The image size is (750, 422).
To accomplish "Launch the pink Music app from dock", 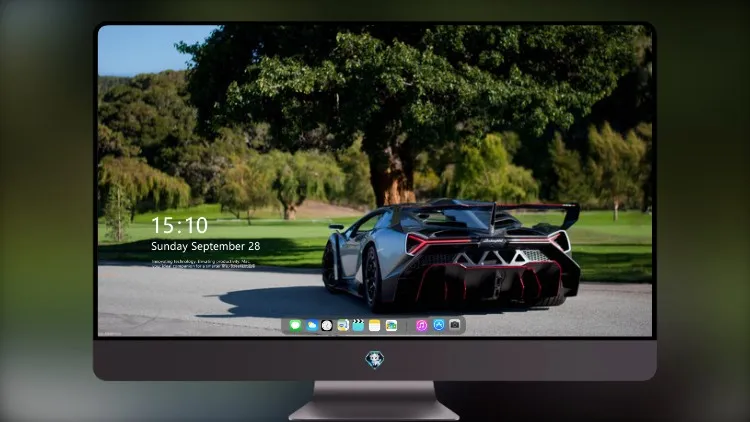I will [421, 325].
